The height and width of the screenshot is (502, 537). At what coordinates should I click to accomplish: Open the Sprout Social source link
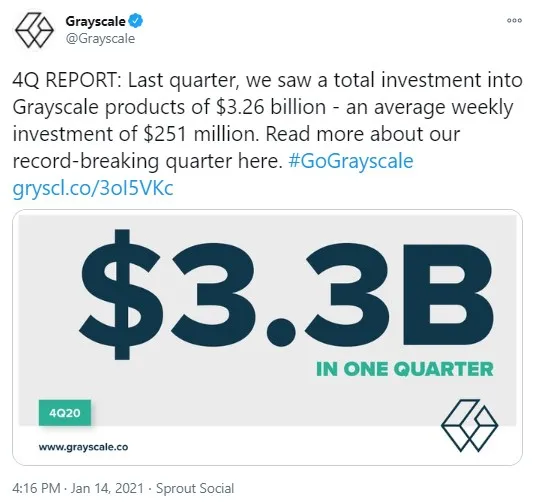(195, 488)
